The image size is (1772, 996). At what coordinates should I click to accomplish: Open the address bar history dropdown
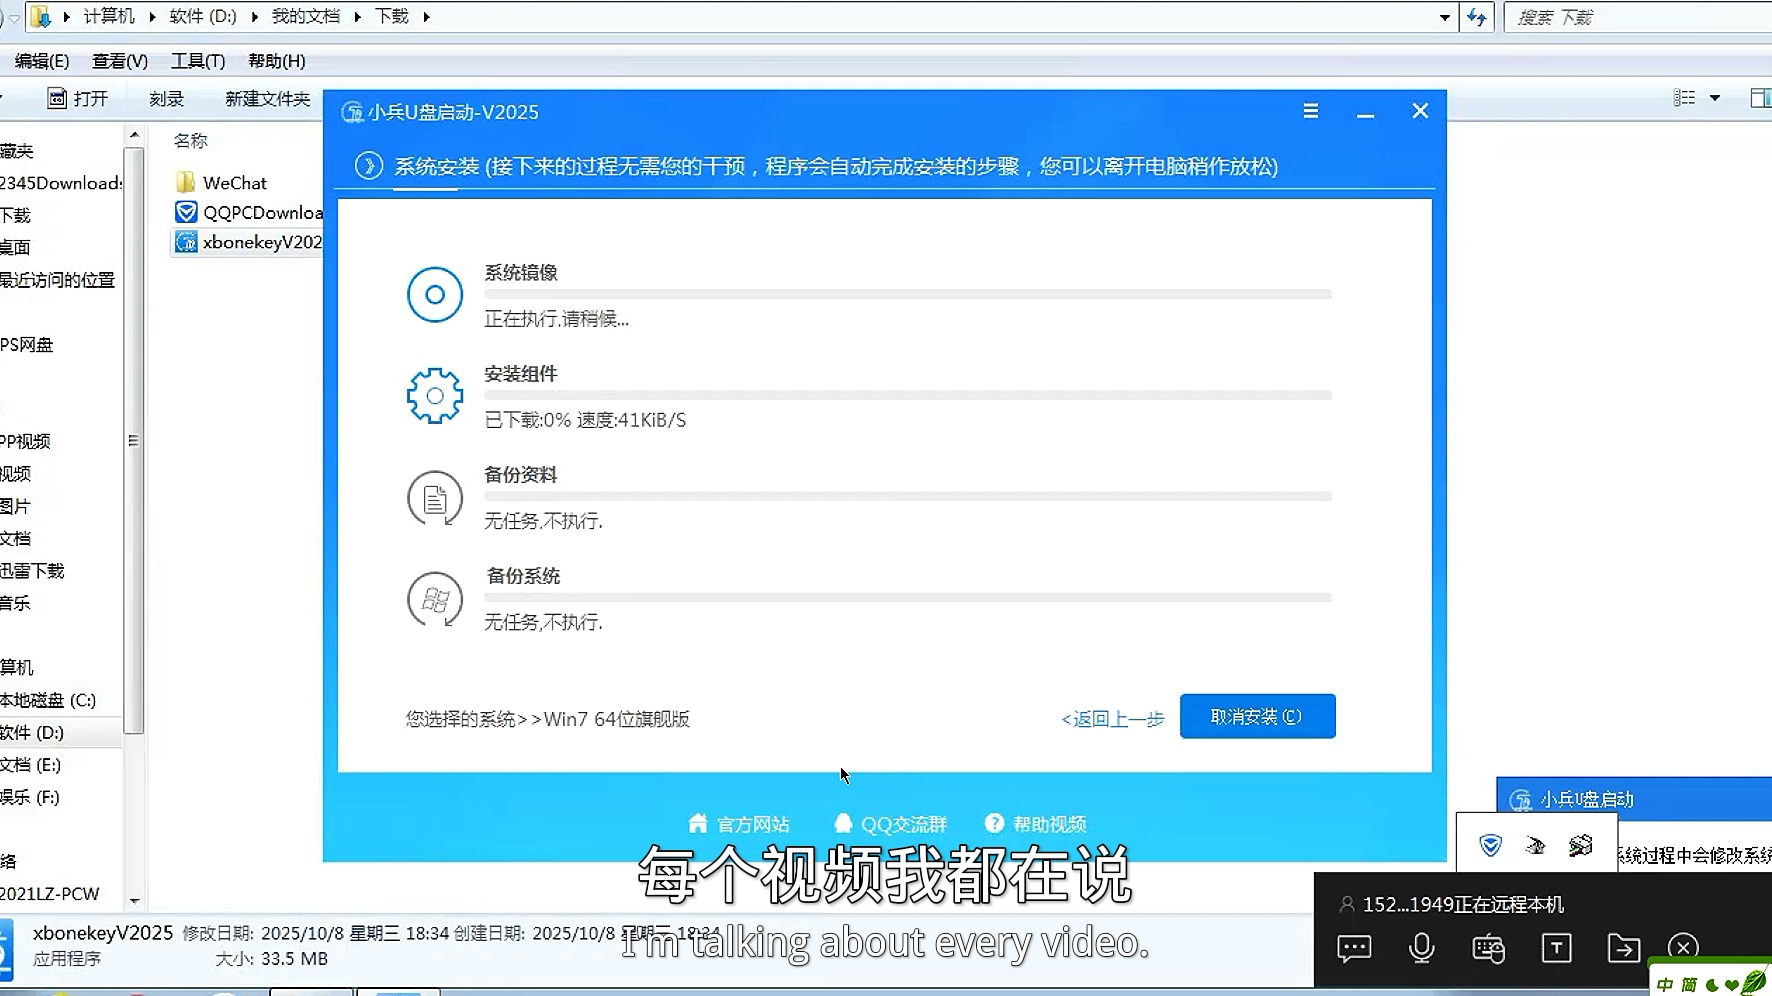tap(1443, 17)
